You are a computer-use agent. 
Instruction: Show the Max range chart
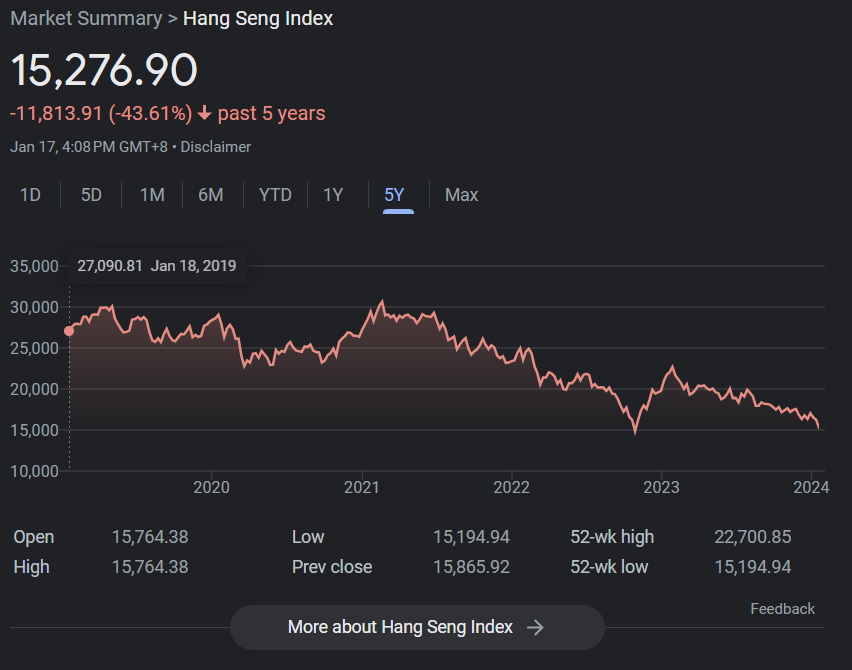(x=461, y=195)
